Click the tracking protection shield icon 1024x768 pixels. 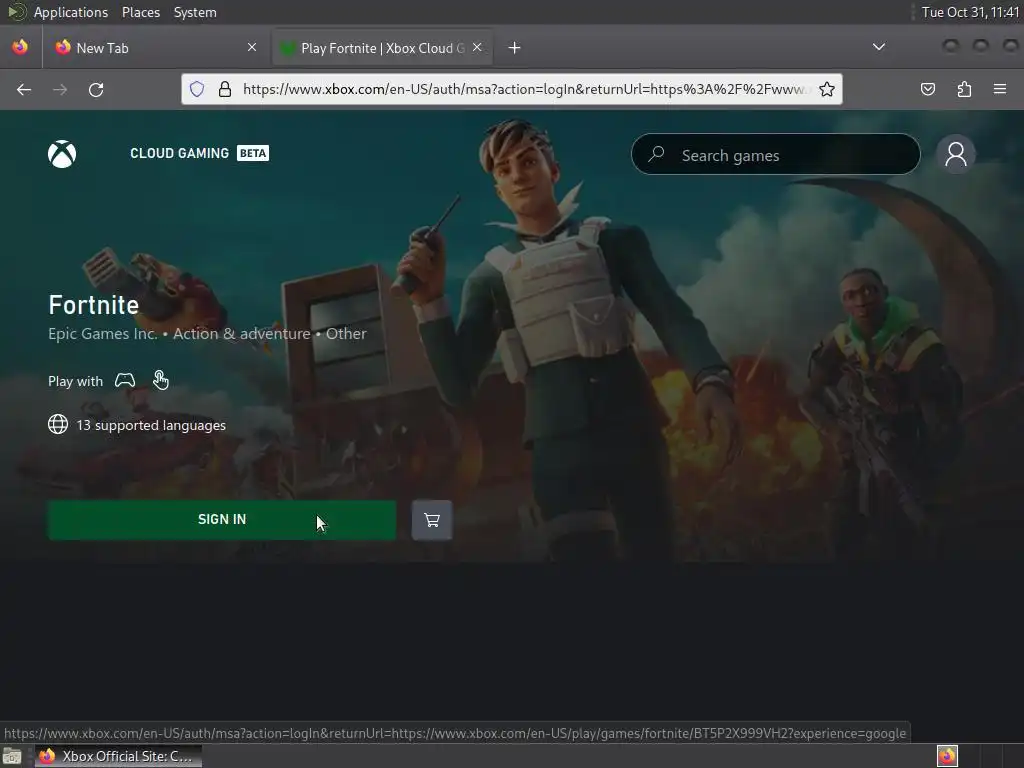pyautogui.click(x=197, y=89)
